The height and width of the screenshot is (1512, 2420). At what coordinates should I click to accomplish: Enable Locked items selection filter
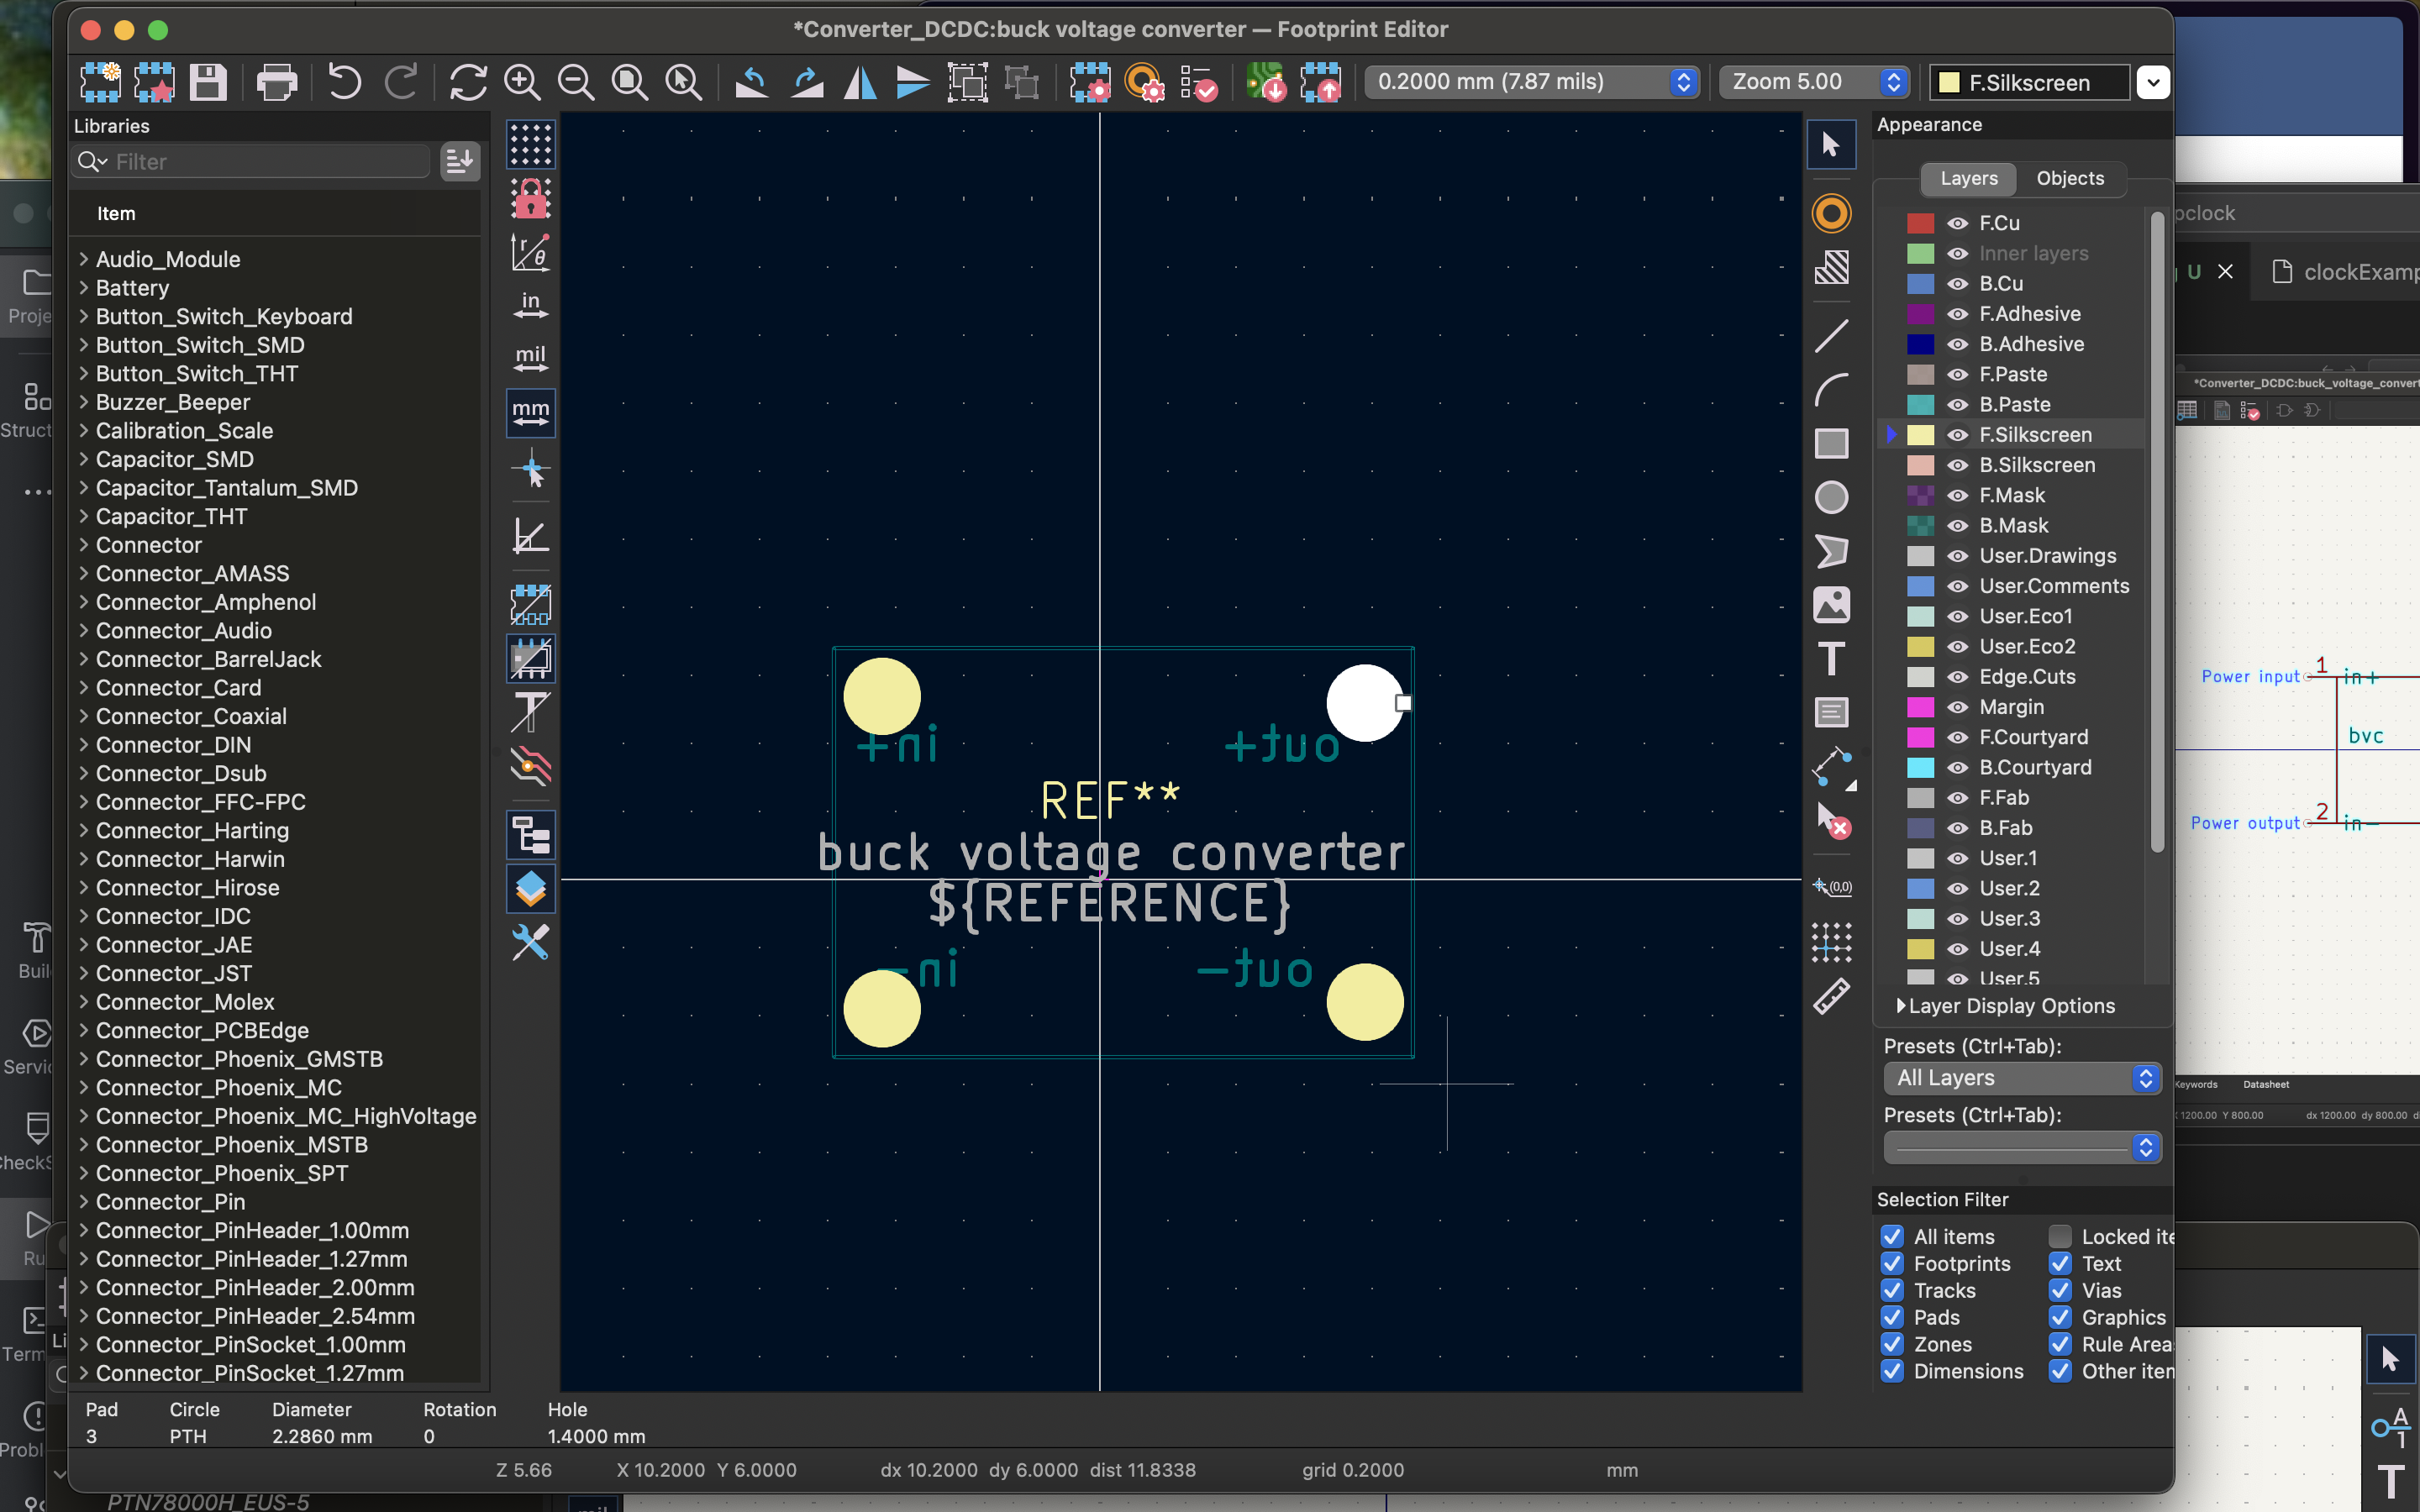[x=2060, y=1236]
